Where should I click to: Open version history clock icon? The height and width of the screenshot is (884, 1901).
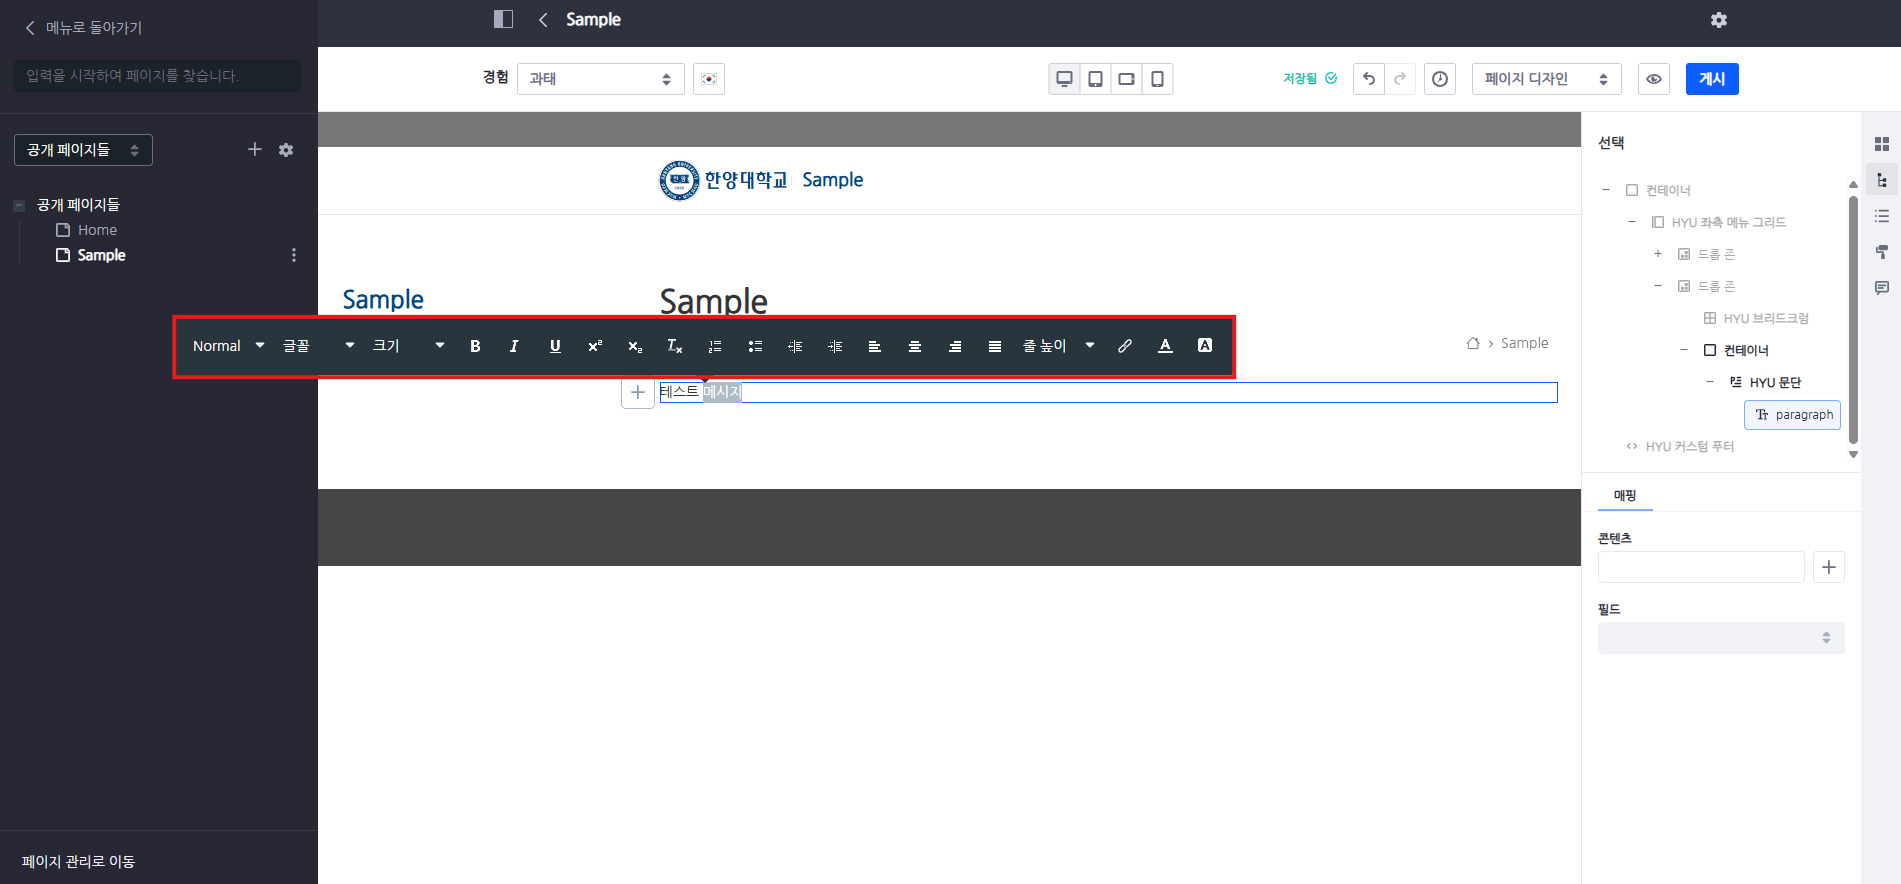(1439, 79)
